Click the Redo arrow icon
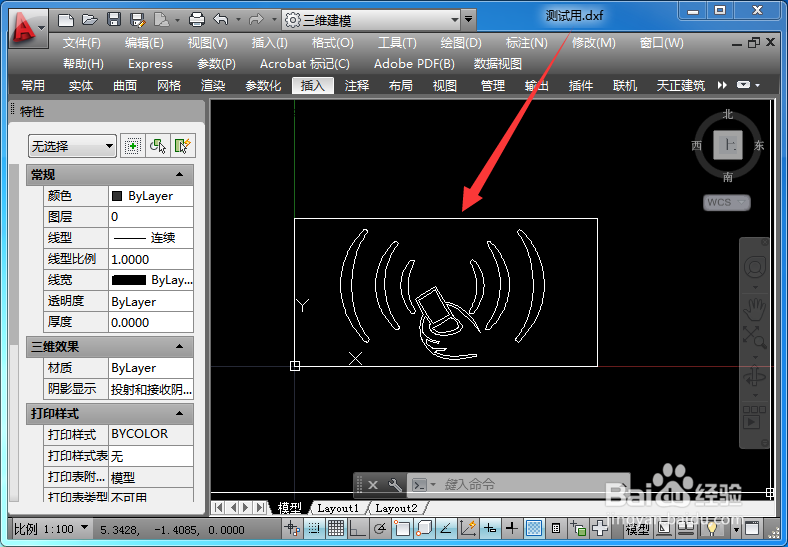The width and height of the screenshot is (788, 547). [x=256, y=20]
